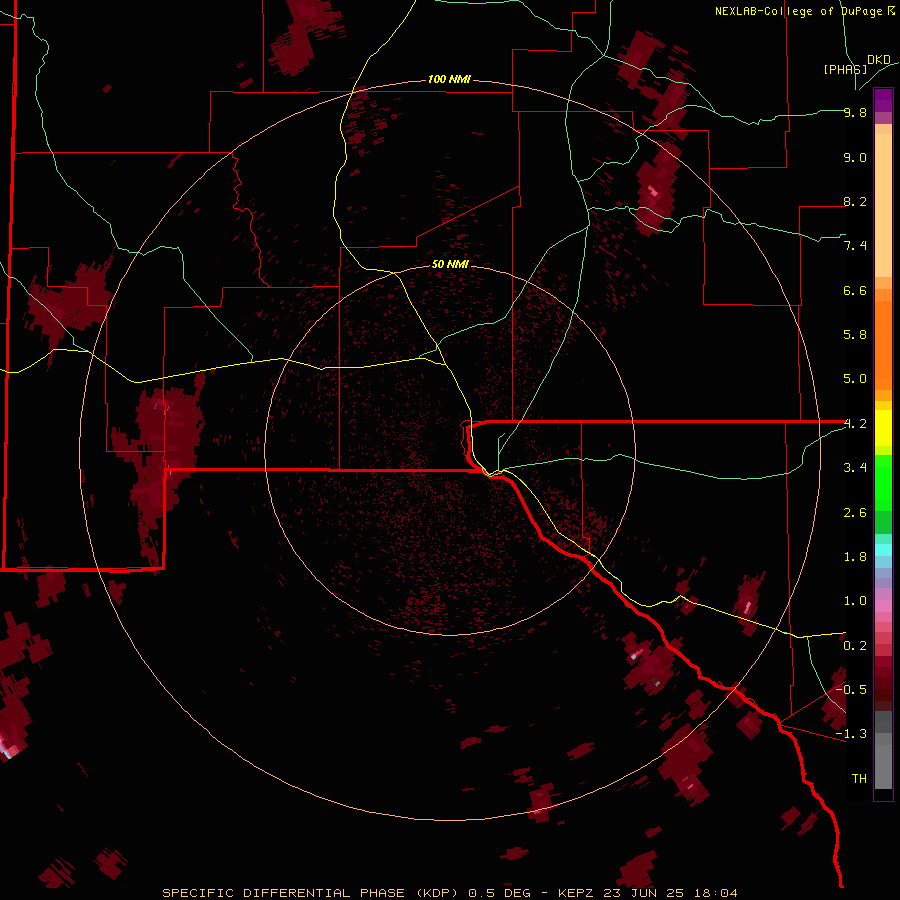Click the bright yellow segment of the color bar
This screenshot has width=900, height=900.
click(883, 428)
